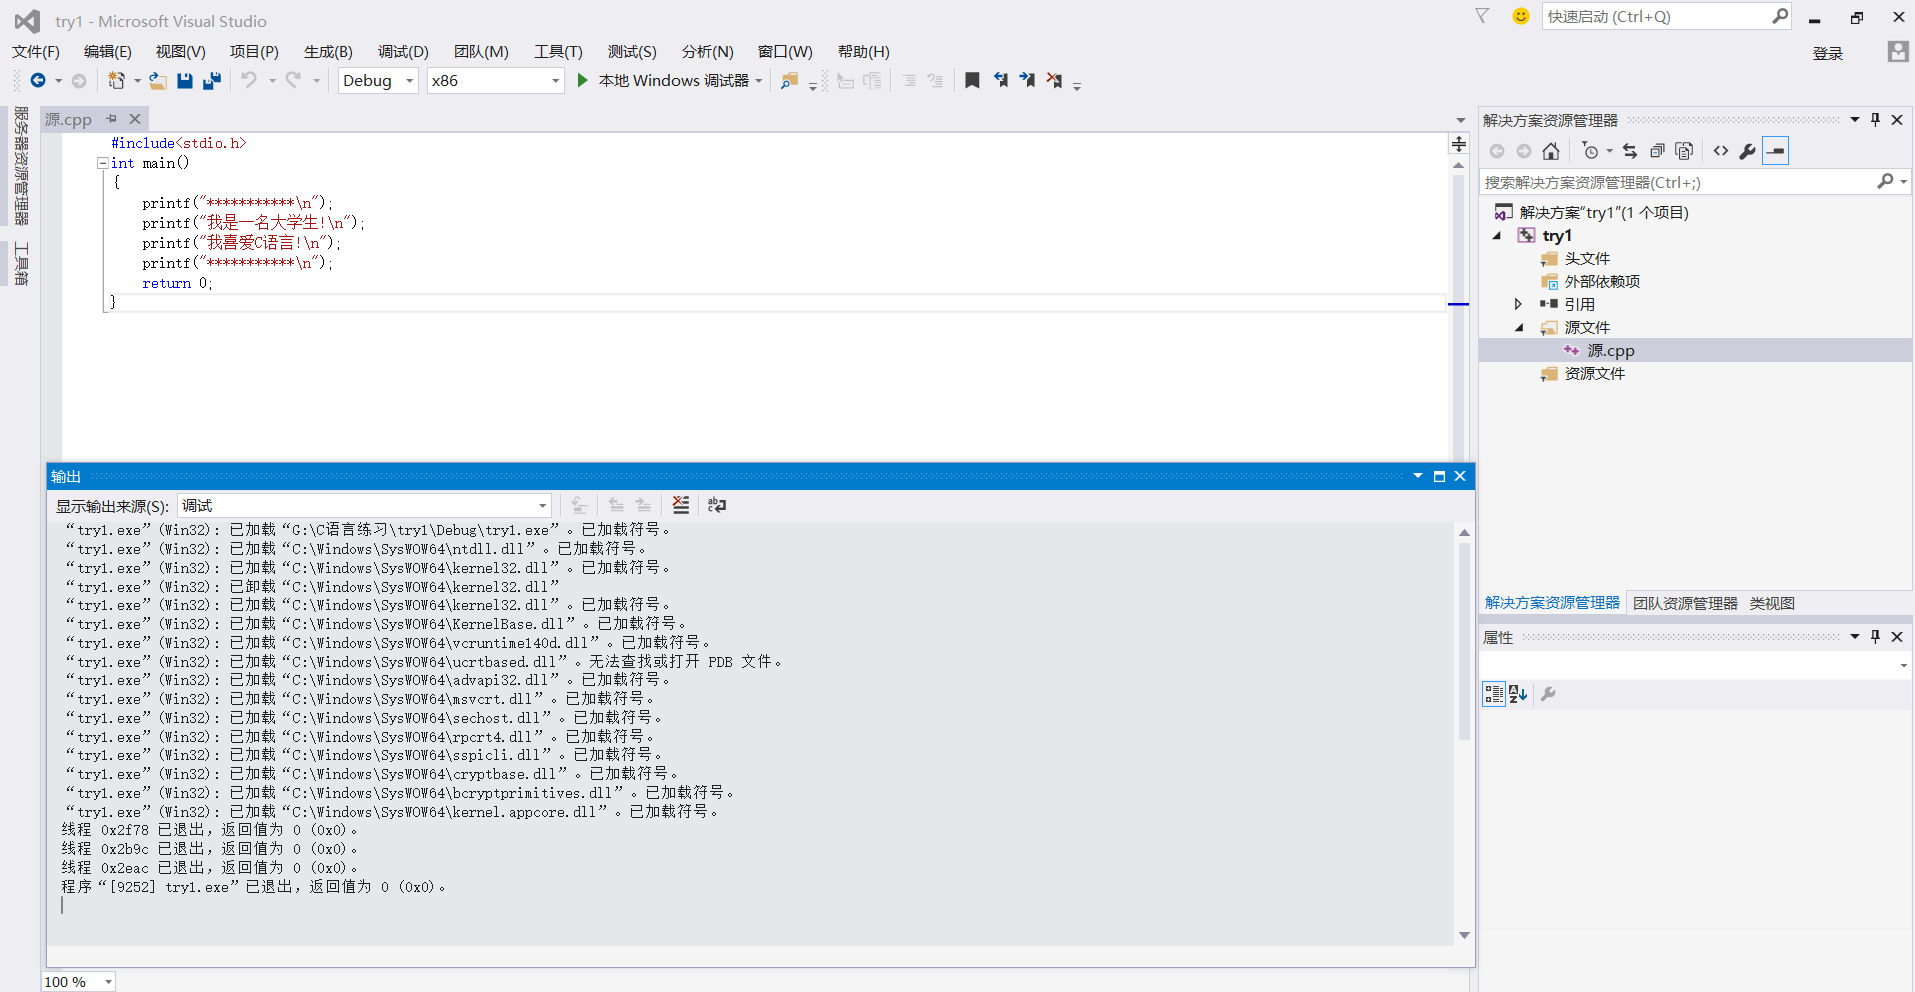Clear all bookmarks with the red X bookmark icon

click(1054, 80)
